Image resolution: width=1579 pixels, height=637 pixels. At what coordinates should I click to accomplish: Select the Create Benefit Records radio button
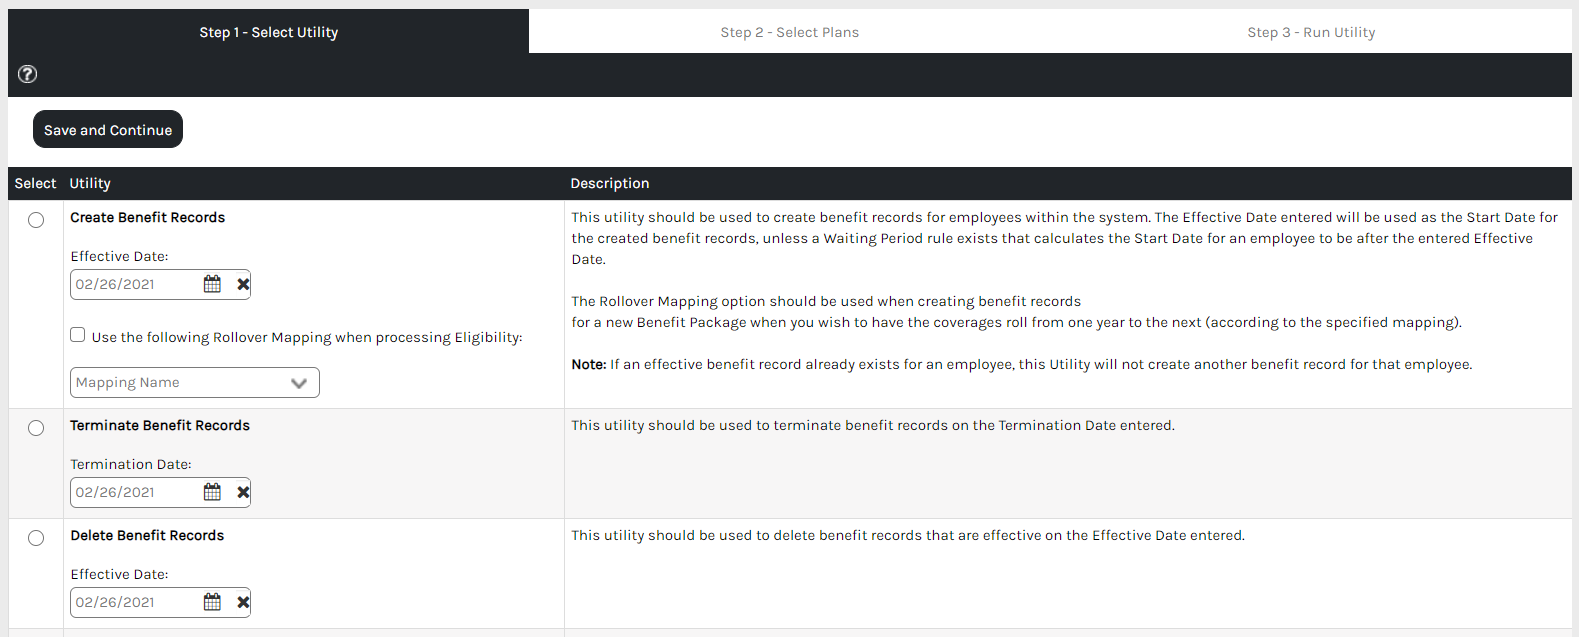point(36,220)
